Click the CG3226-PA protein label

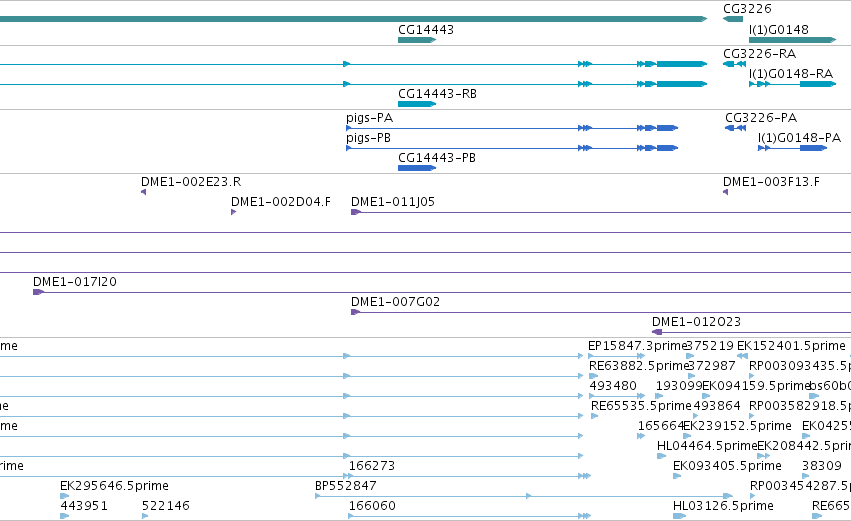tap(761, 118)
